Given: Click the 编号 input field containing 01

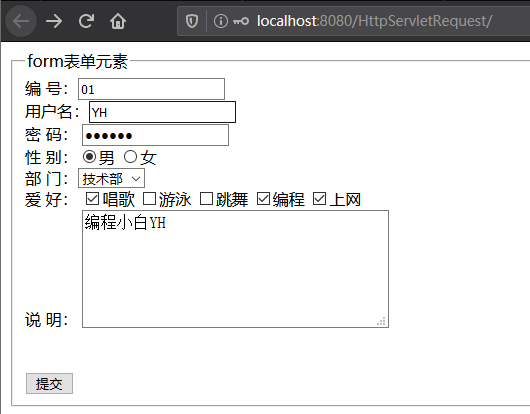Looking at the screenshot, I should tap(151, 89).
